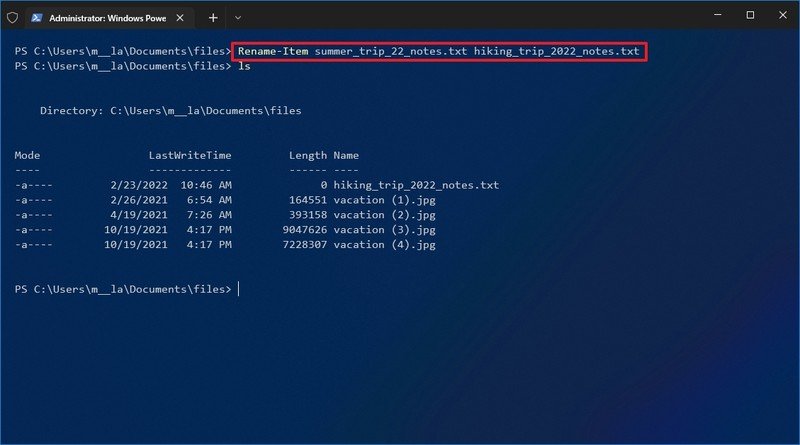Open a new tab with the plus button
Viewport: 800px width, 445px height.
click(x=213, y=17)
